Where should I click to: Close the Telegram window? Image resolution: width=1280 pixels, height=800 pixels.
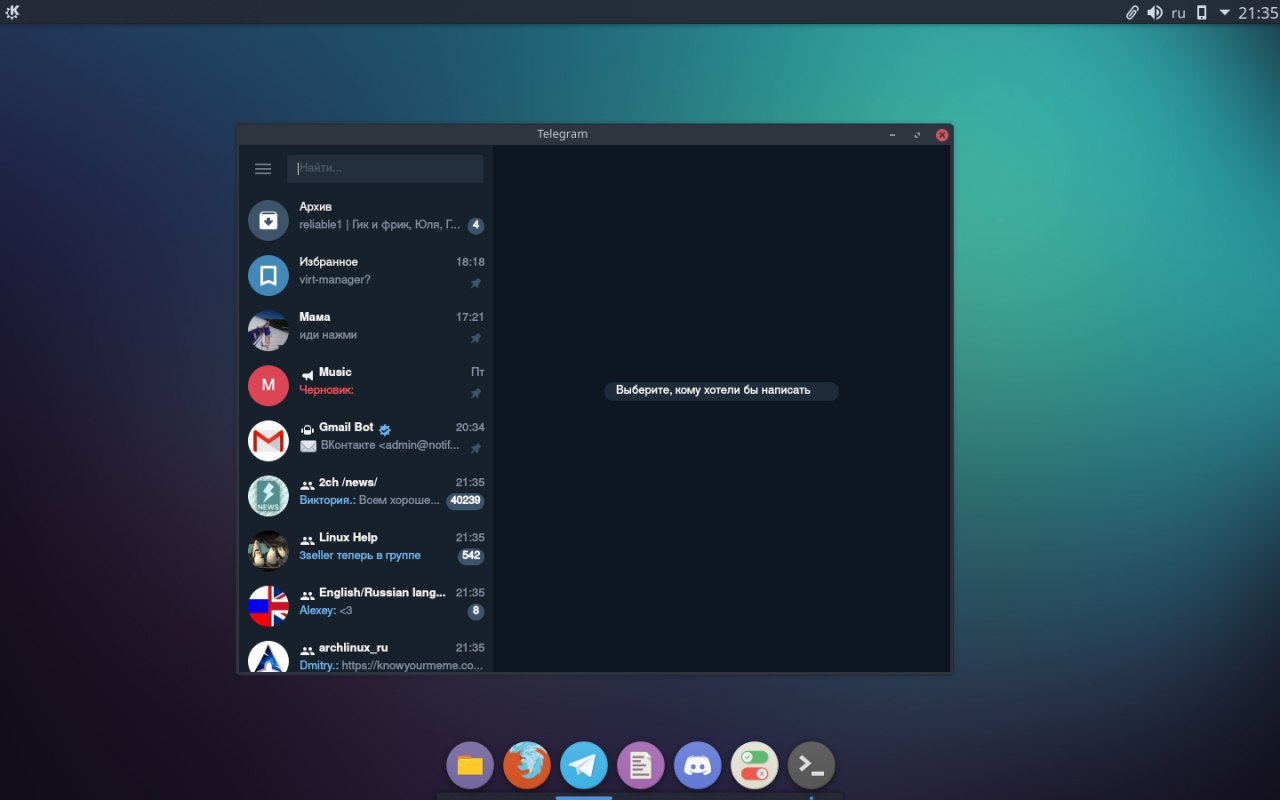pyautogui.click(x=942, y=134)
